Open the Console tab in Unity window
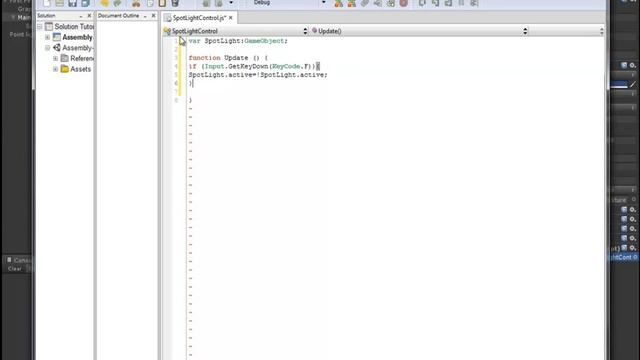The width and height of the screenshot is (640, 360). pyautogui.click(x=18, y=260)
